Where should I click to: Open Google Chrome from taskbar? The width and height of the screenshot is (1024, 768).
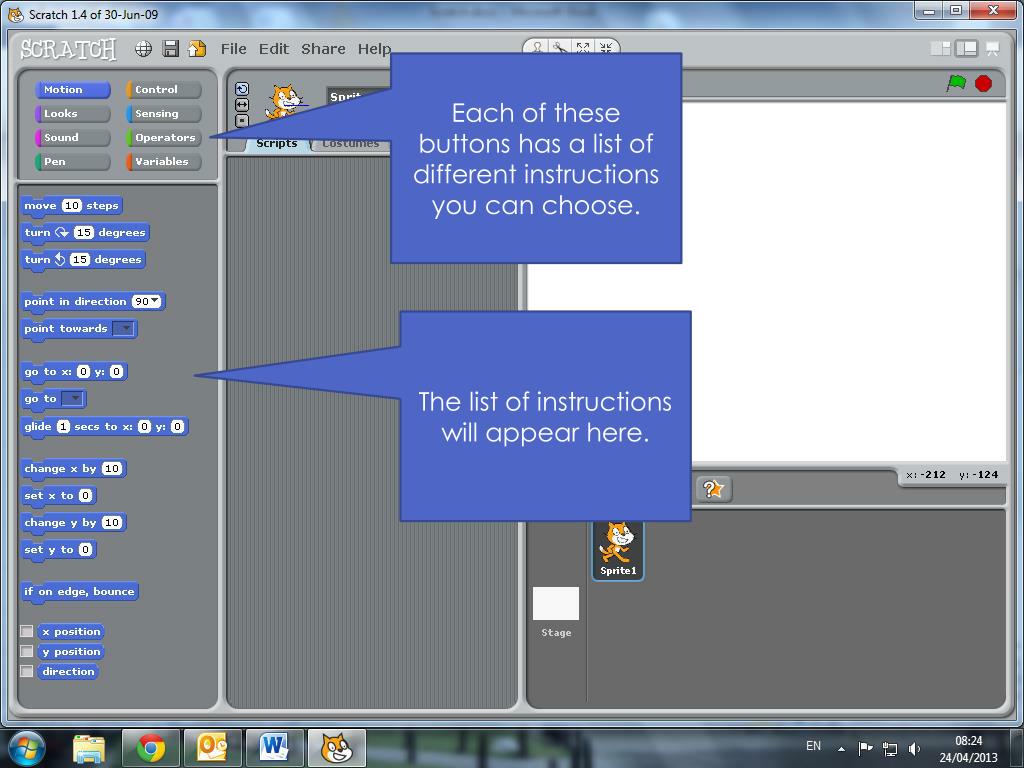151,748
